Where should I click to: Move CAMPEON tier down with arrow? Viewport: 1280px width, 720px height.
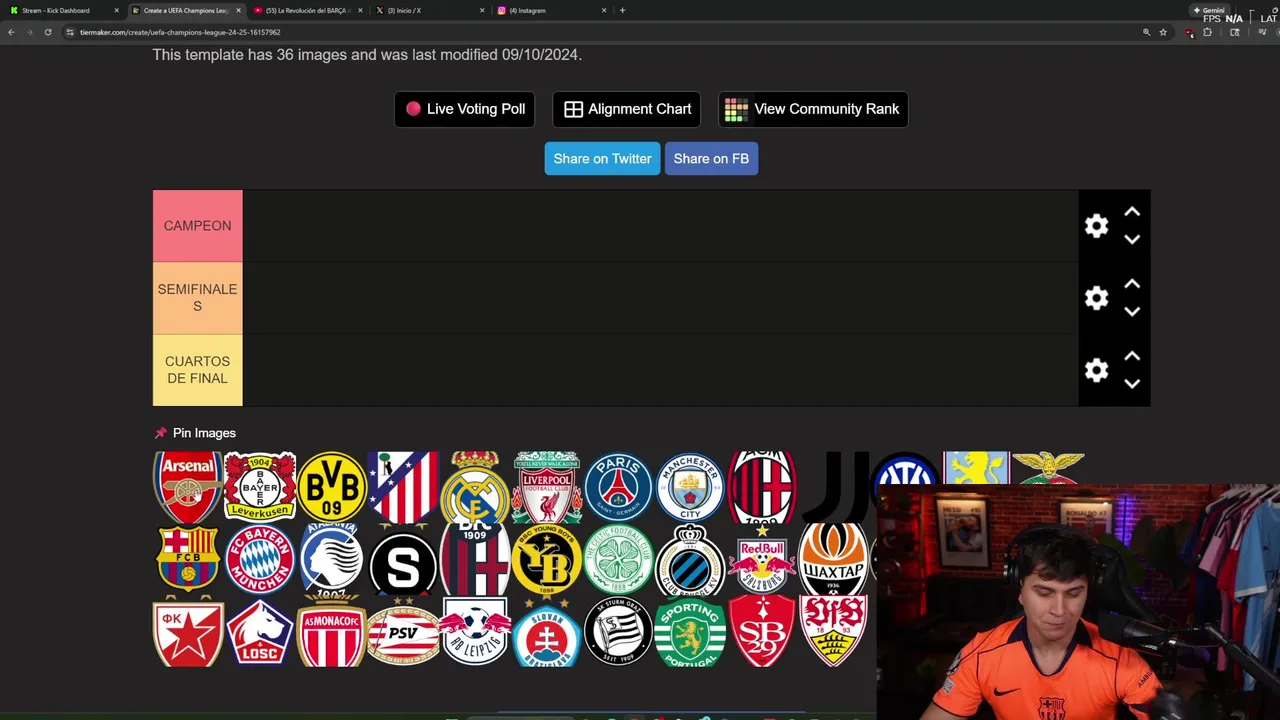1132,240
